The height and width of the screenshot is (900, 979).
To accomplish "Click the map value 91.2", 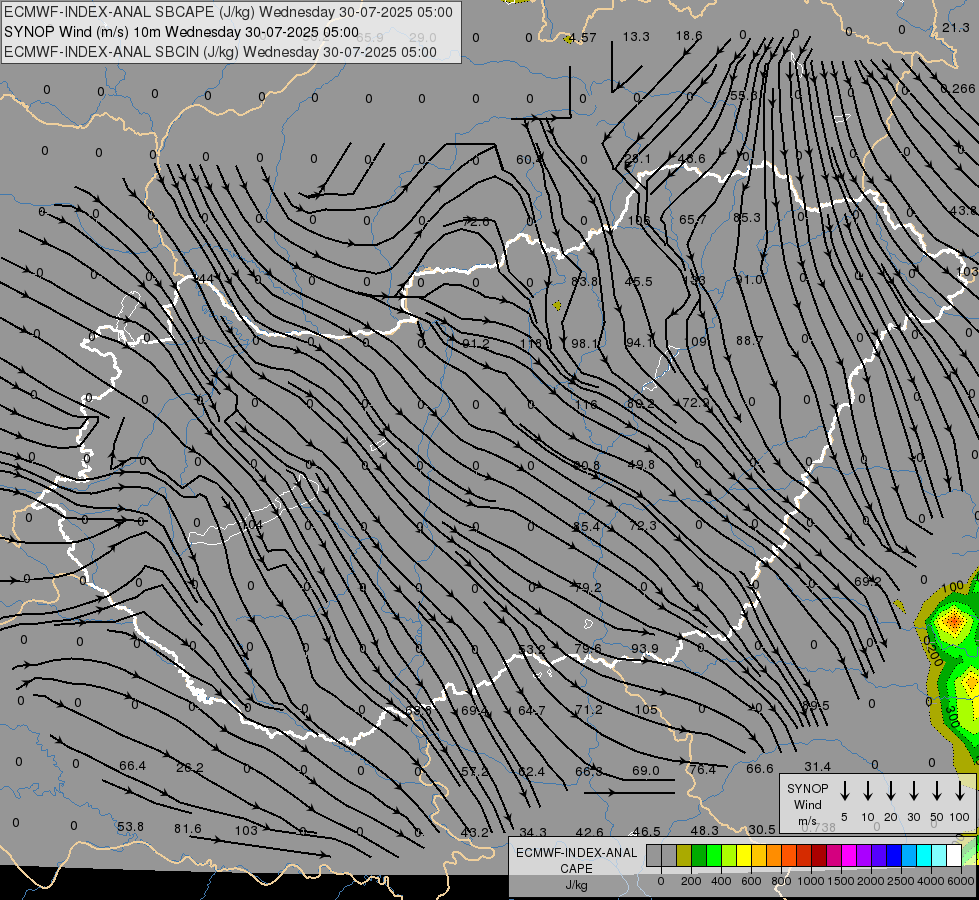I will (476, 344).
